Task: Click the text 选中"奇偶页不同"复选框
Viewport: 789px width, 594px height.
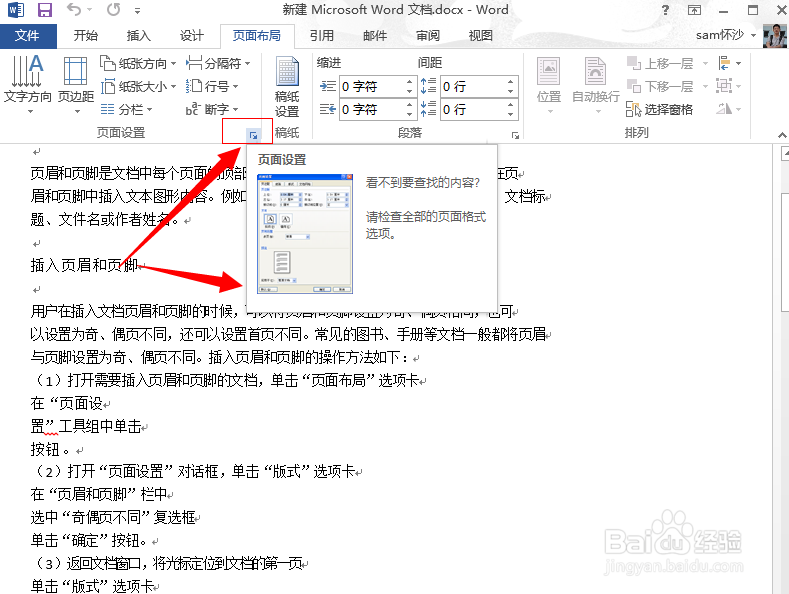Action: pos(113,518)
